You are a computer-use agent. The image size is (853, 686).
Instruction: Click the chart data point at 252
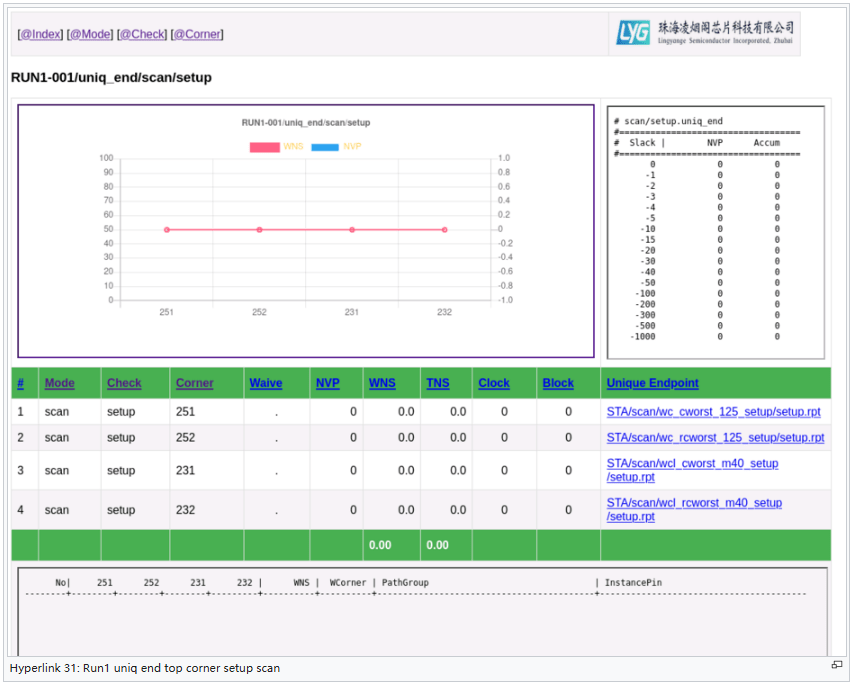pyautogui.click(x=259, y=230)
